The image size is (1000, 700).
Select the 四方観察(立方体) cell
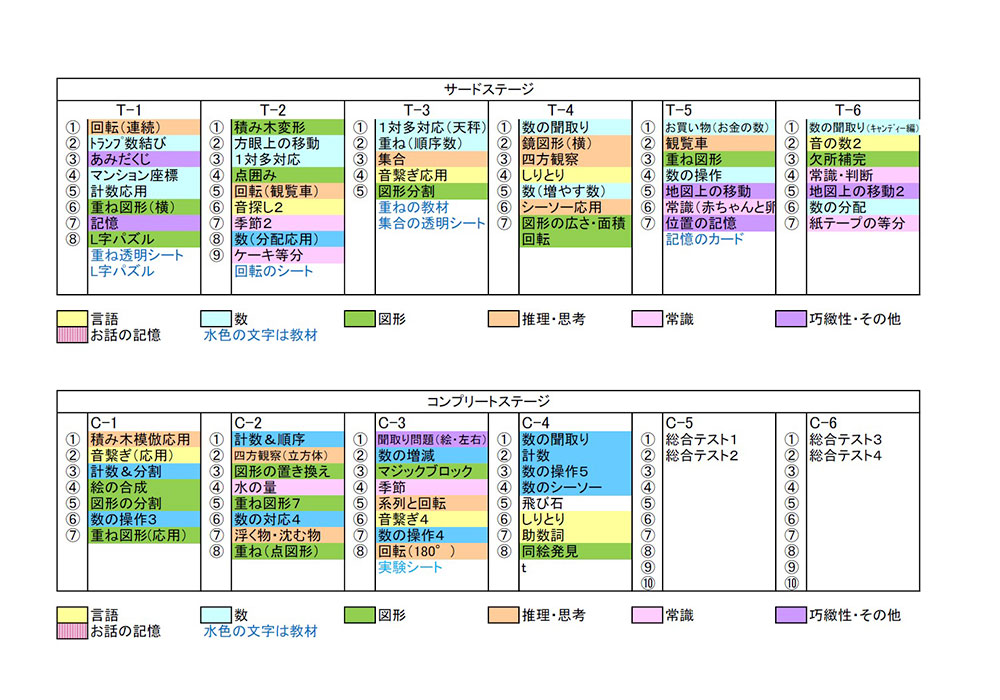coord(288,455)
